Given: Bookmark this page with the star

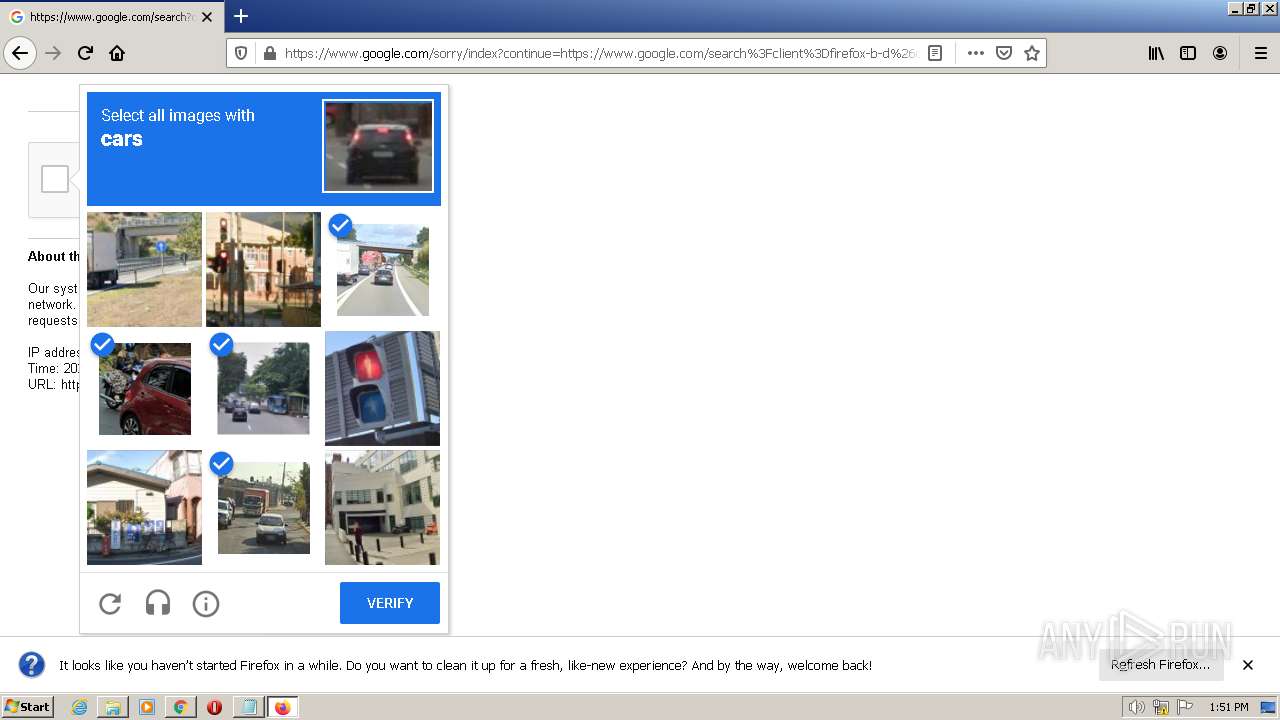Looking at the screenshot, I should 1032,53.
